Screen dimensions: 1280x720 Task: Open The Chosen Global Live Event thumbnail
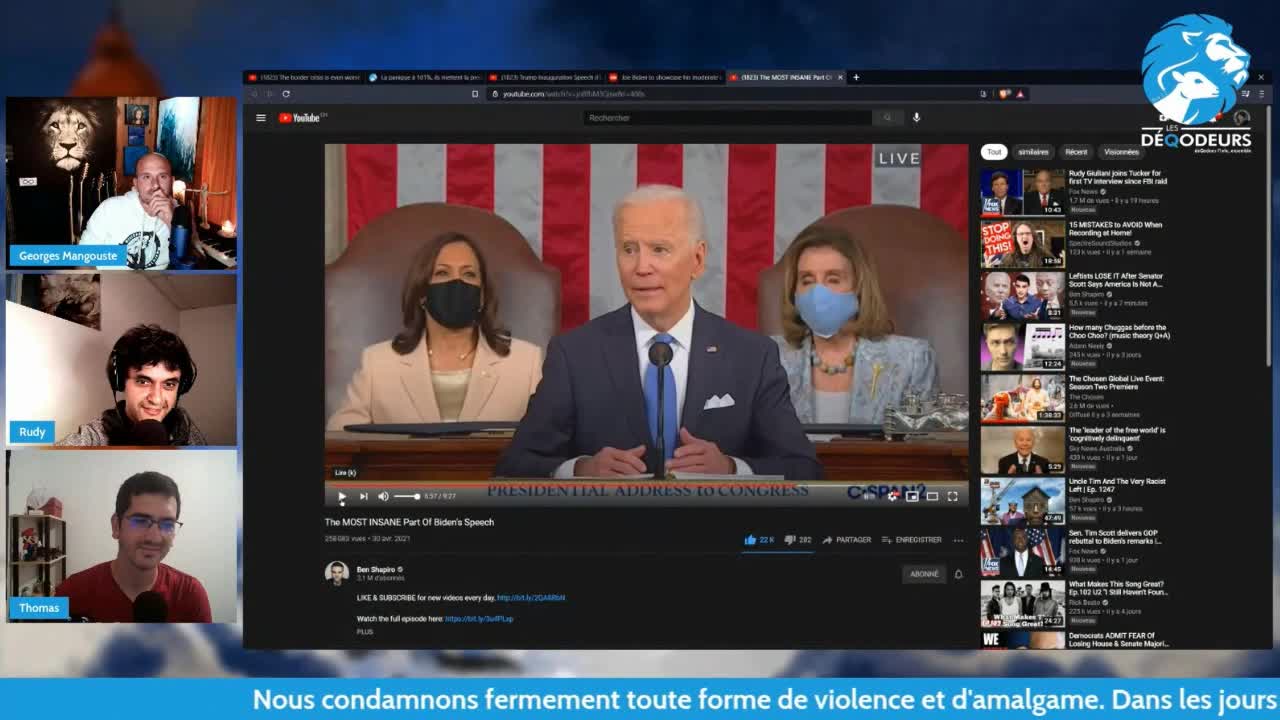coord(1022,398)
